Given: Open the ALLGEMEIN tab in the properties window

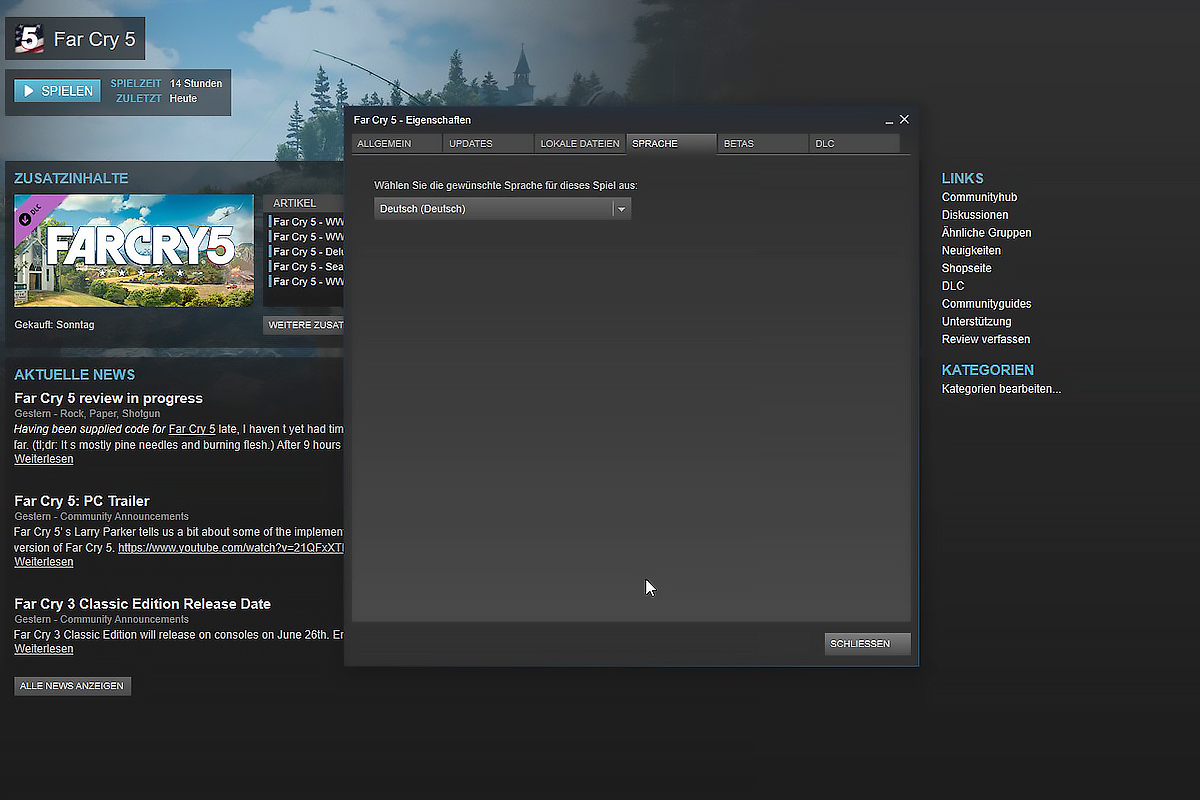Looking at the screenshot, I should click(396, 144).
